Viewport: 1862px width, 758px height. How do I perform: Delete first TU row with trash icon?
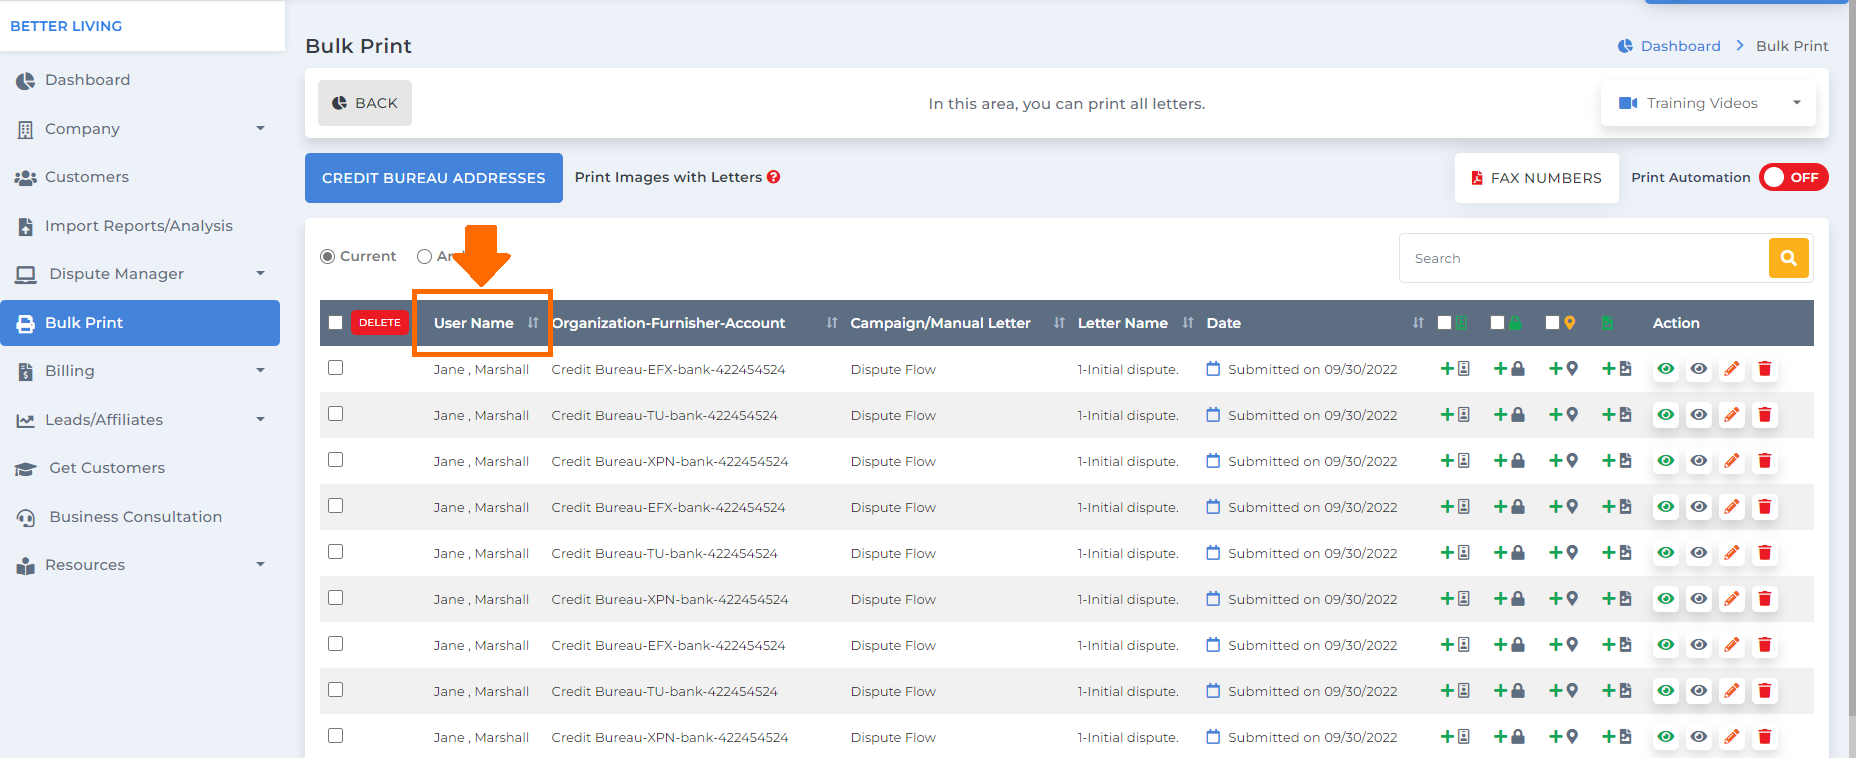tap(1765, 415)
